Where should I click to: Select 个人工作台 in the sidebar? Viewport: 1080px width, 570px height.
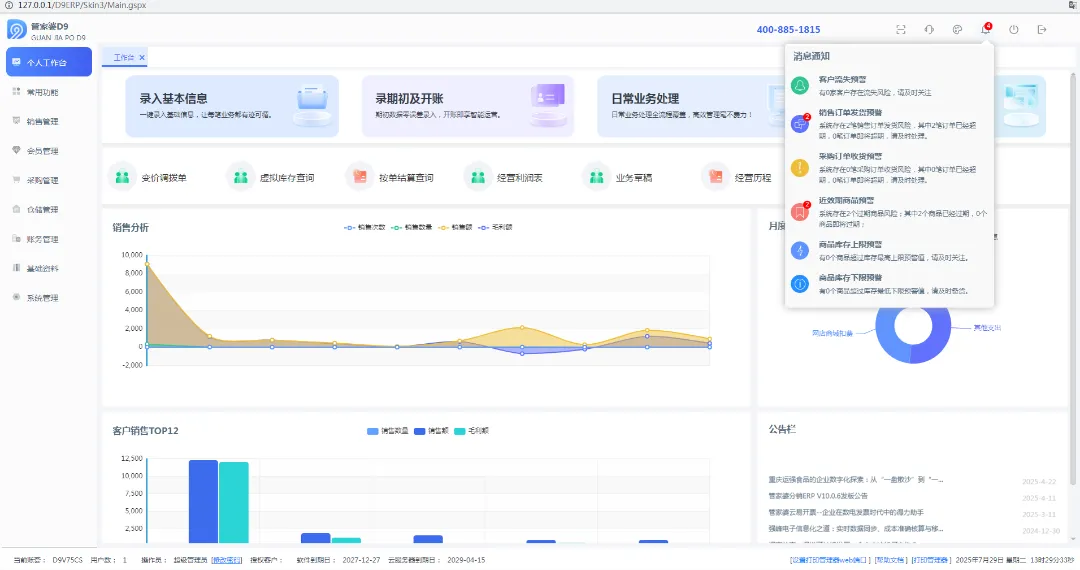[x=49, y=62]
